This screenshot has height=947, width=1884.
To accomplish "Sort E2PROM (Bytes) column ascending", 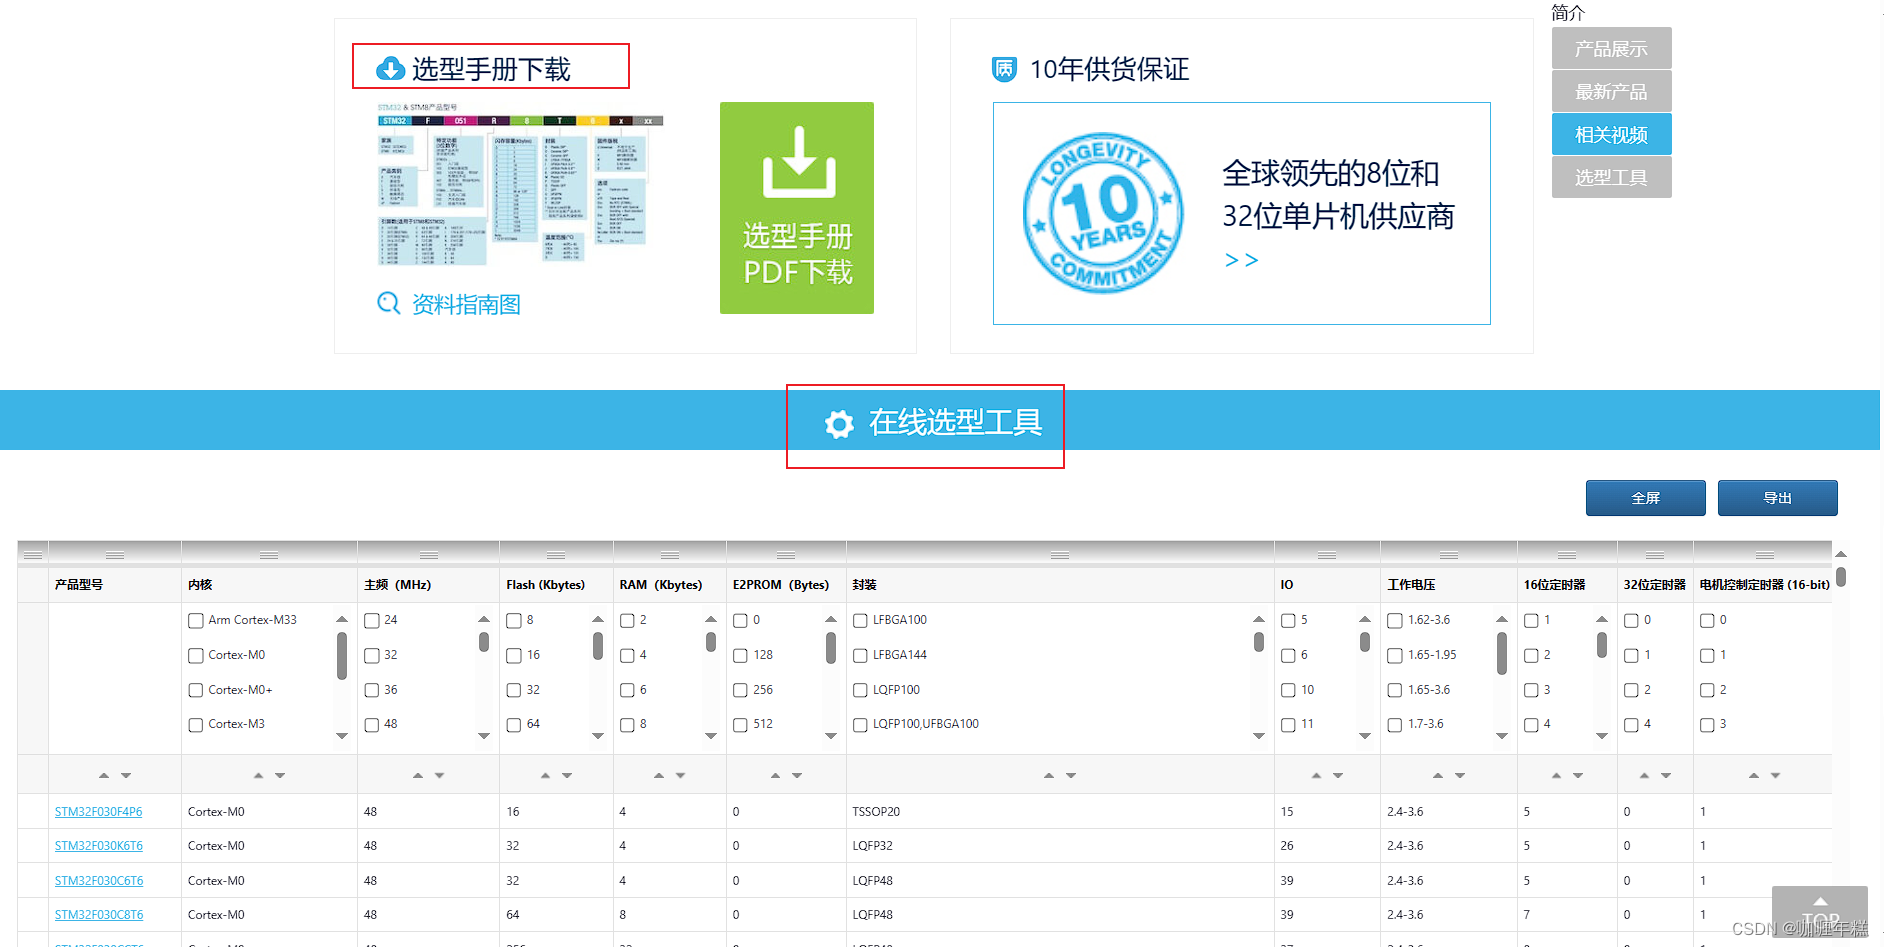I will [x=775, y=775].
